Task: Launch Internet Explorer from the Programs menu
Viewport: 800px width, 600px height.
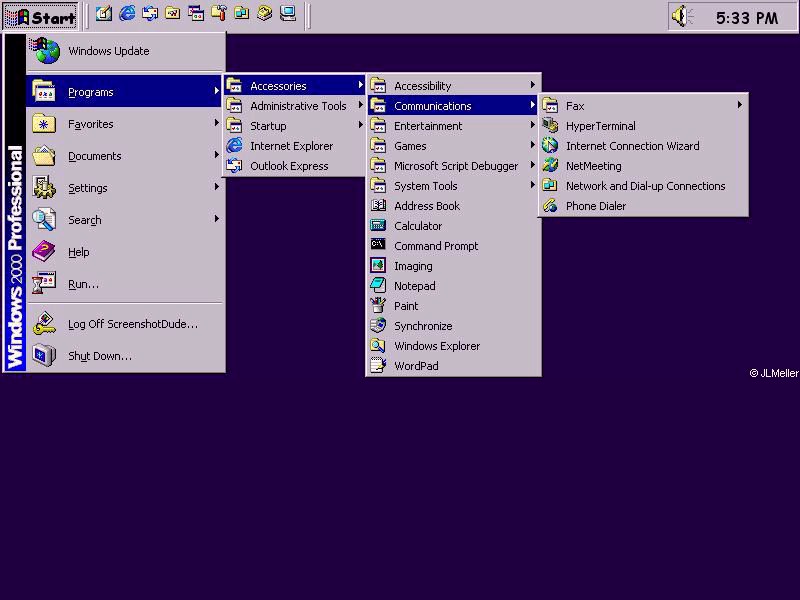Action: click(295, 146)
